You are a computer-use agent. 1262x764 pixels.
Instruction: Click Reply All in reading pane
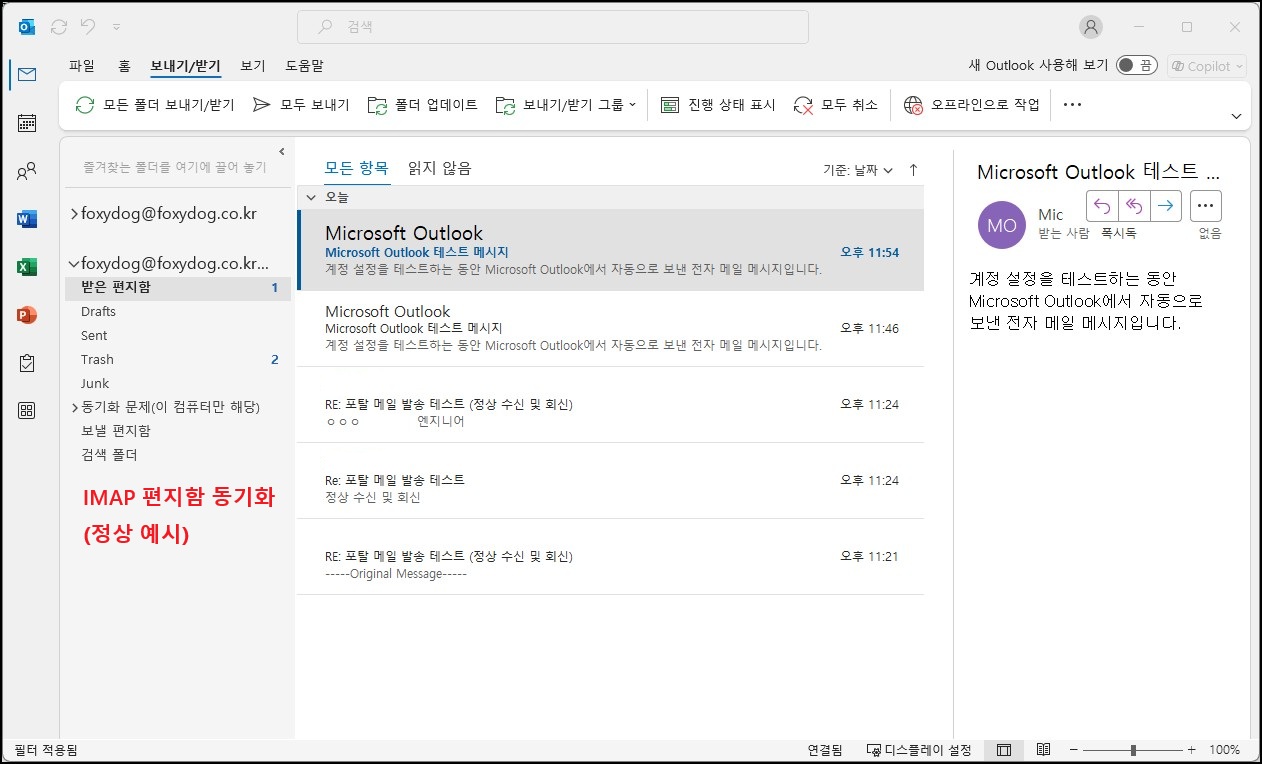point(1134,206)
